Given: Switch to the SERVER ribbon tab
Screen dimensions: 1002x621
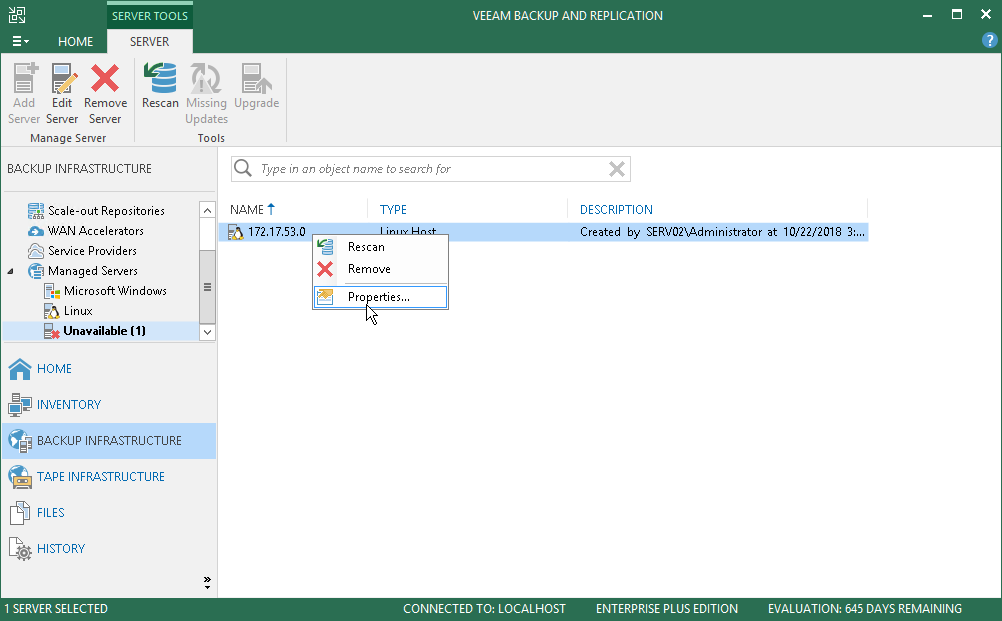Looking at the screenshot, I should [x=150, y=42].
